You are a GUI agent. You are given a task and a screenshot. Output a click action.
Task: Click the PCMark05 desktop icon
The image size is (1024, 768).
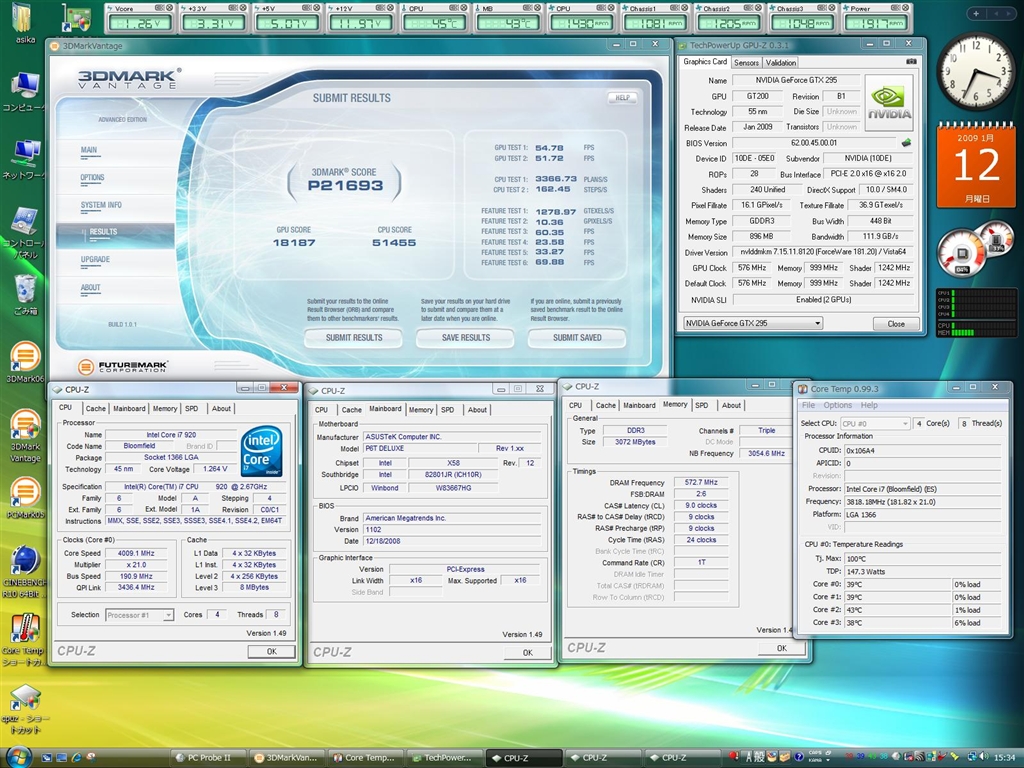coord(24,492)
